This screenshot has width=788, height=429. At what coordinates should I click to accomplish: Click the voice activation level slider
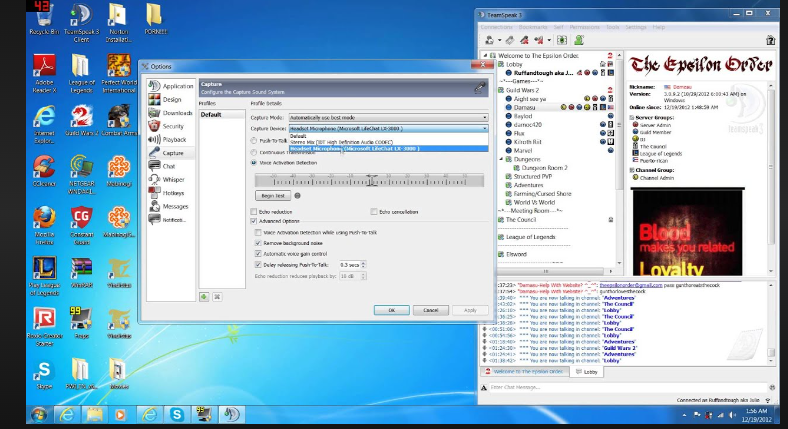click(x=370, y=181)
